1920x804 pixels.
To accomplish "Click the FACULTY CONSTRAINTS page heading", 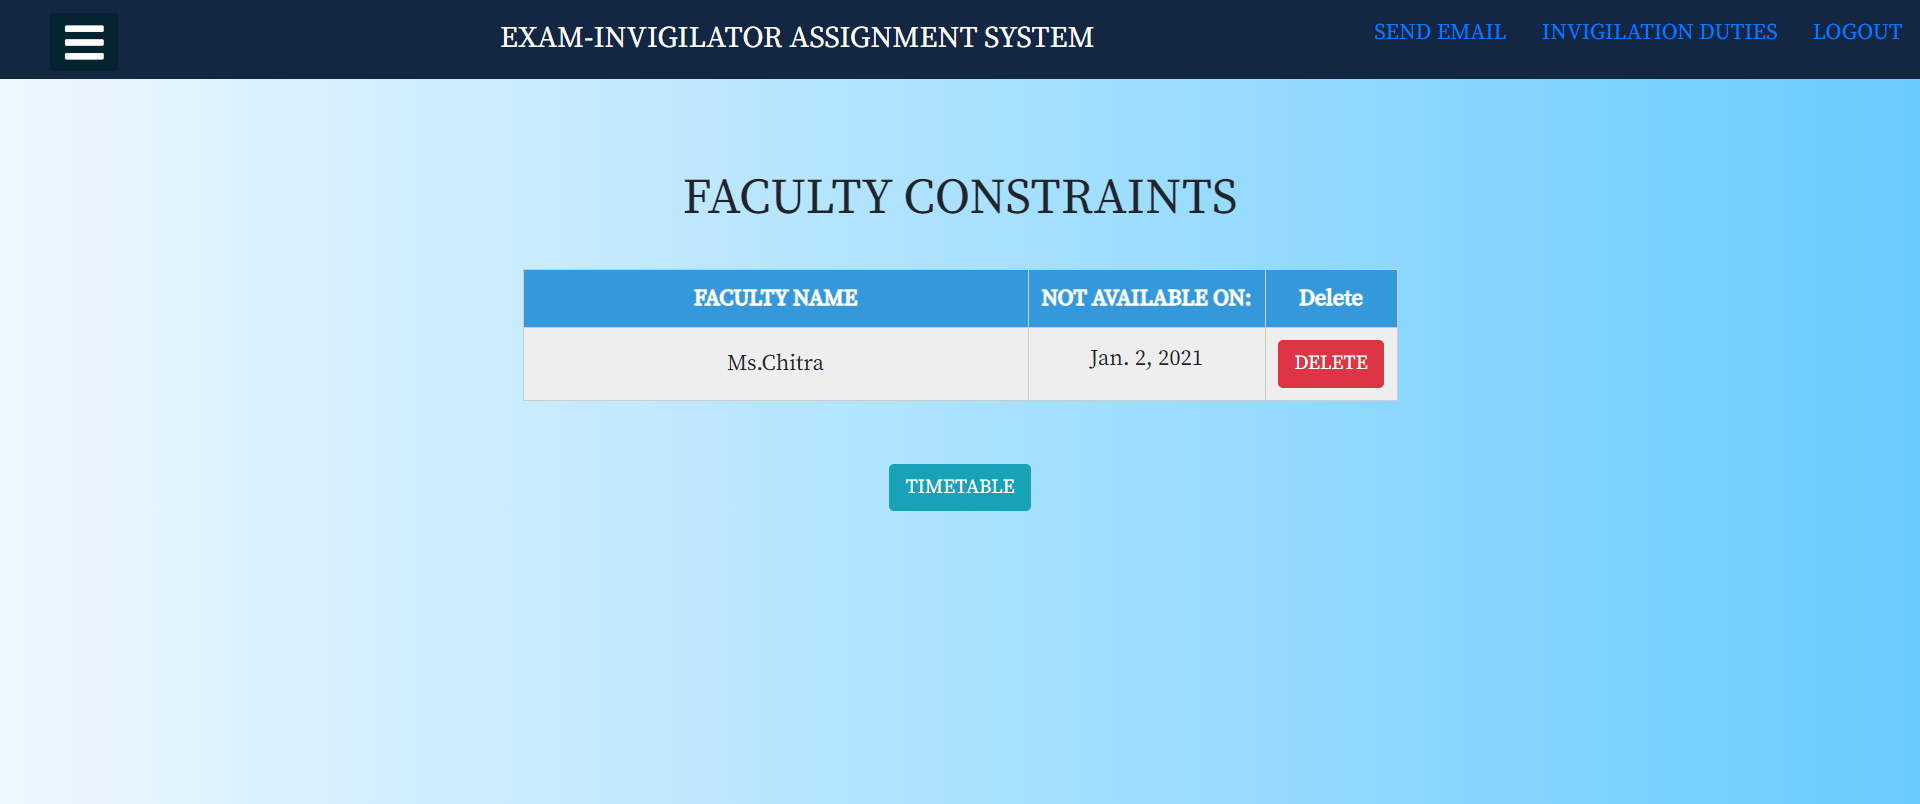I will [959, 197].
